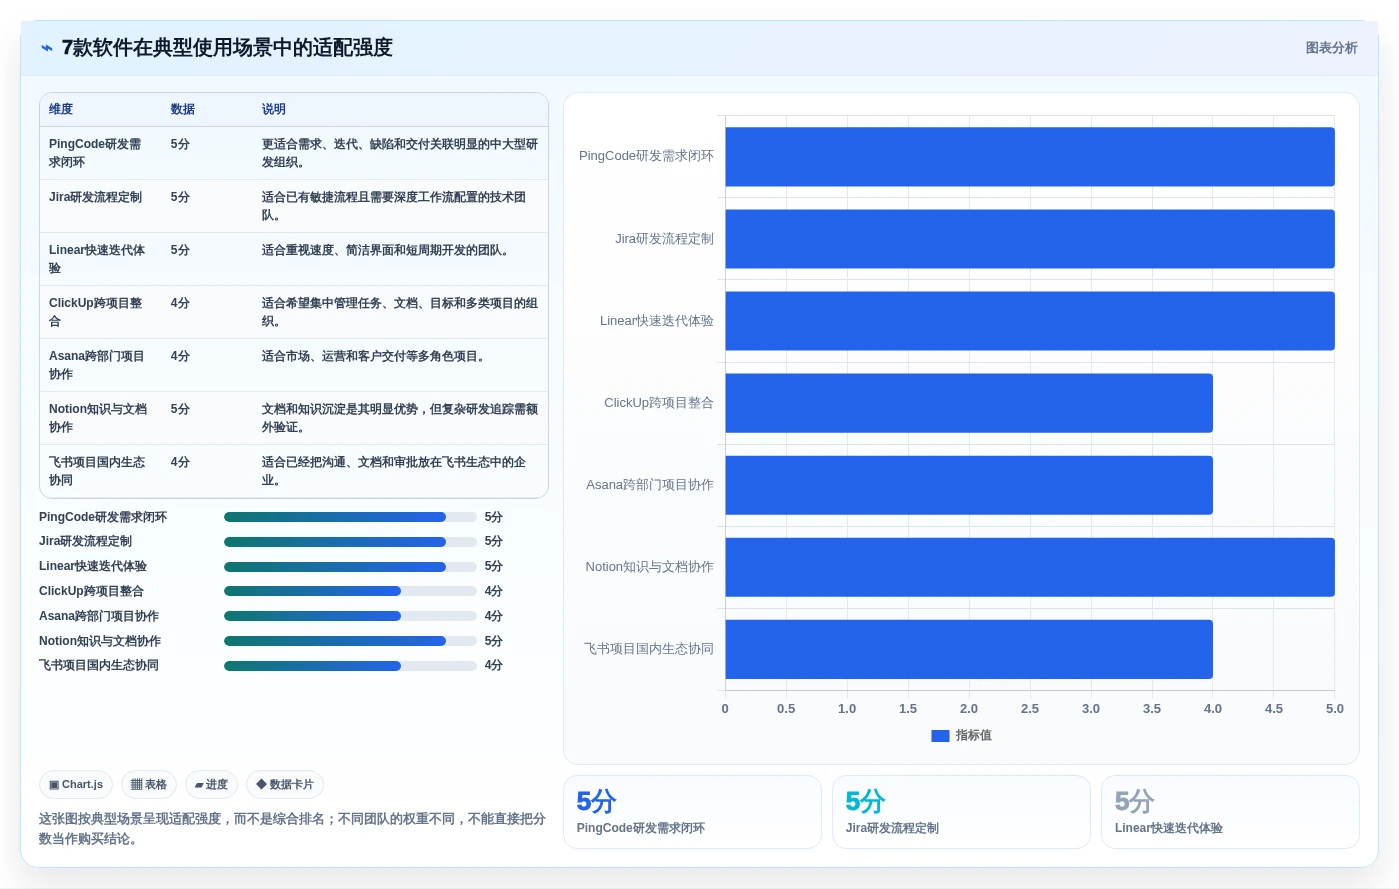Click the 飞书项目国内生态协同 chart bar
The height and width of the screenshot is (889, 1399).
[969, 649]
